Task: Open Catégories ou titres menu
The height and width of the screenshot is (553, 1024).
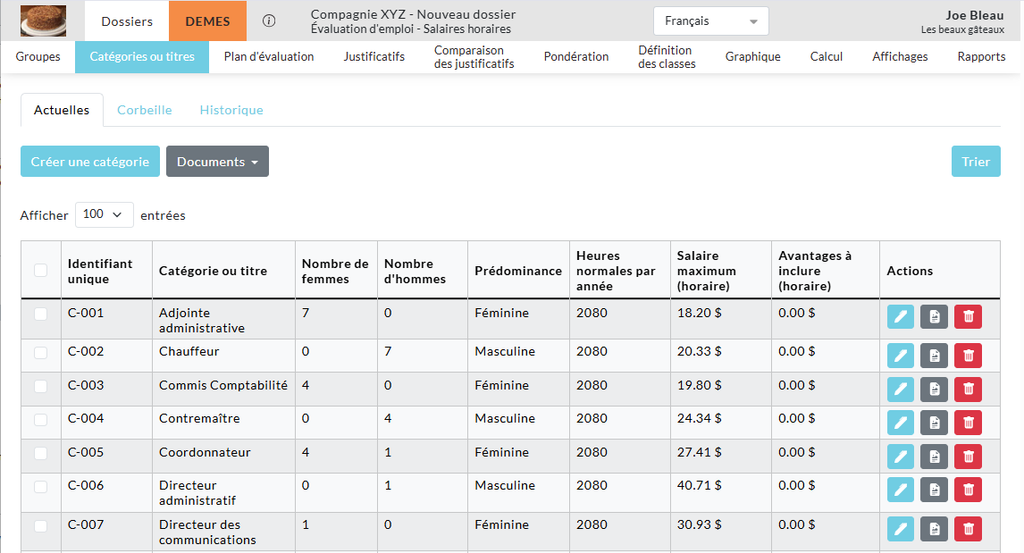Action: [x=142, y=57]
